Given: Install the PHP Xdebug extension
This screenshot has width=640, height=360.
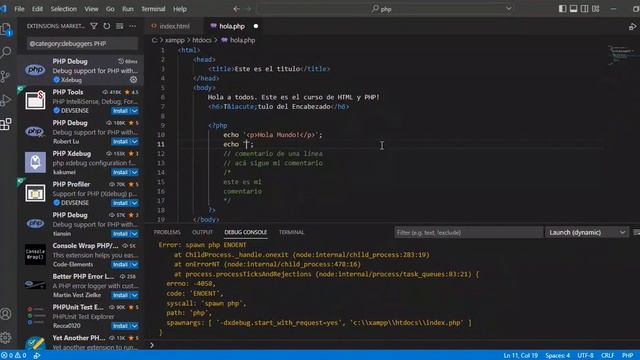Looking at the screenshot, I should click(x=120, y=172).
